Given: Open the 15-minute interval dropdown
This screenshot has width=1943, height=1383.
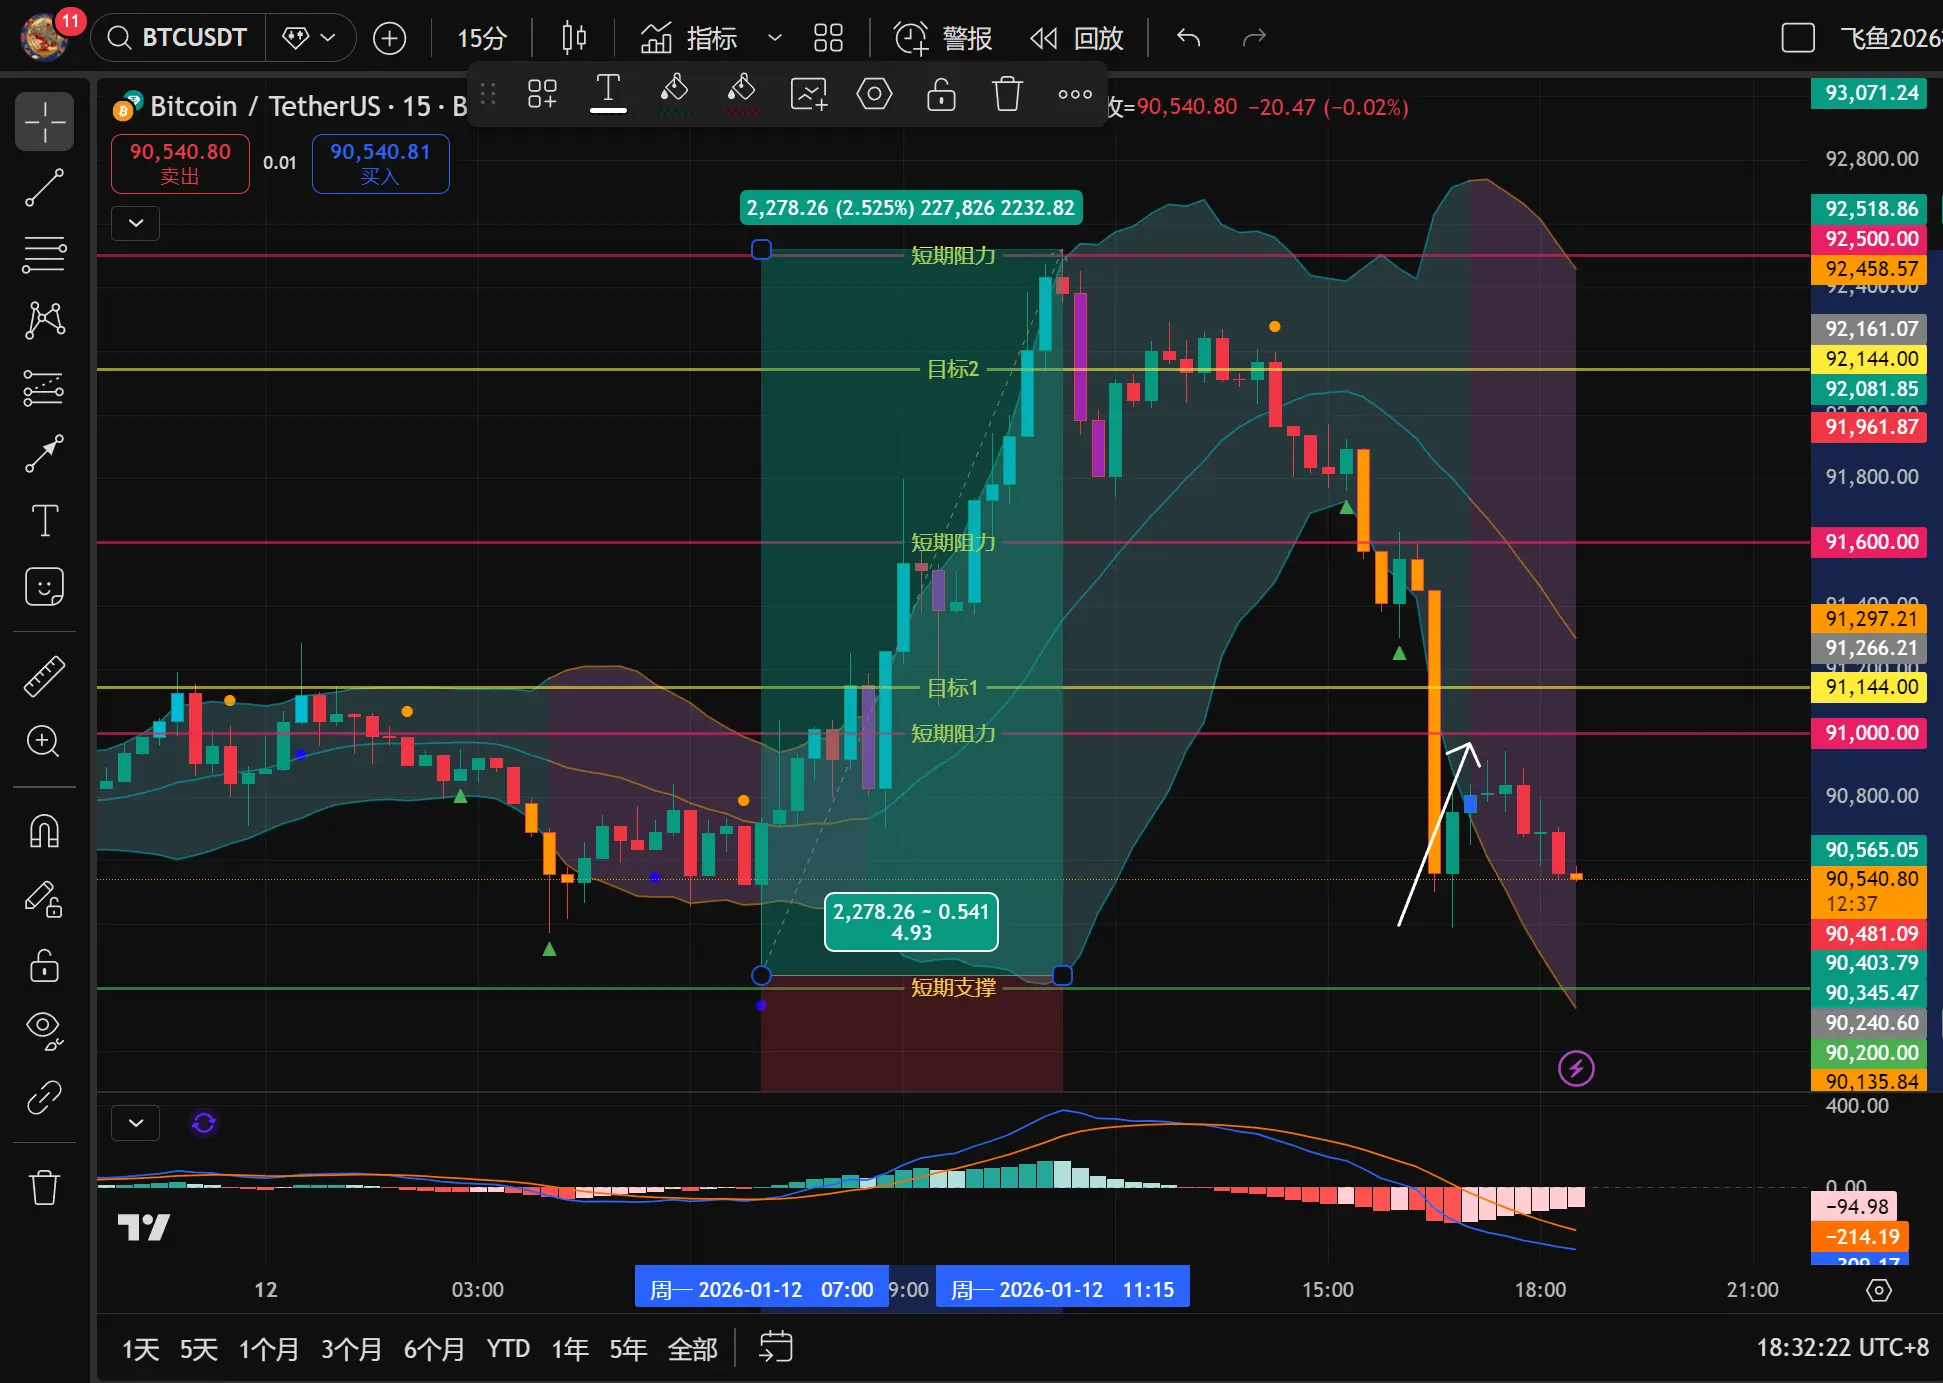Looking at the screenshot, I should click(x=482, y=38).
